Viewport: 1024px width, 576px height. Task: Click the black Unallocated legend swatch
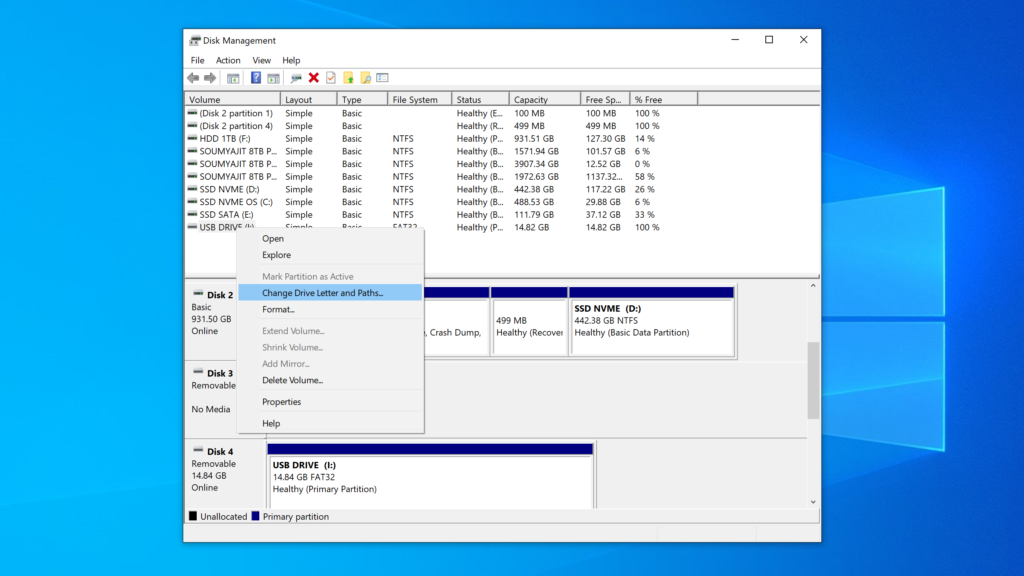point(193,516)
